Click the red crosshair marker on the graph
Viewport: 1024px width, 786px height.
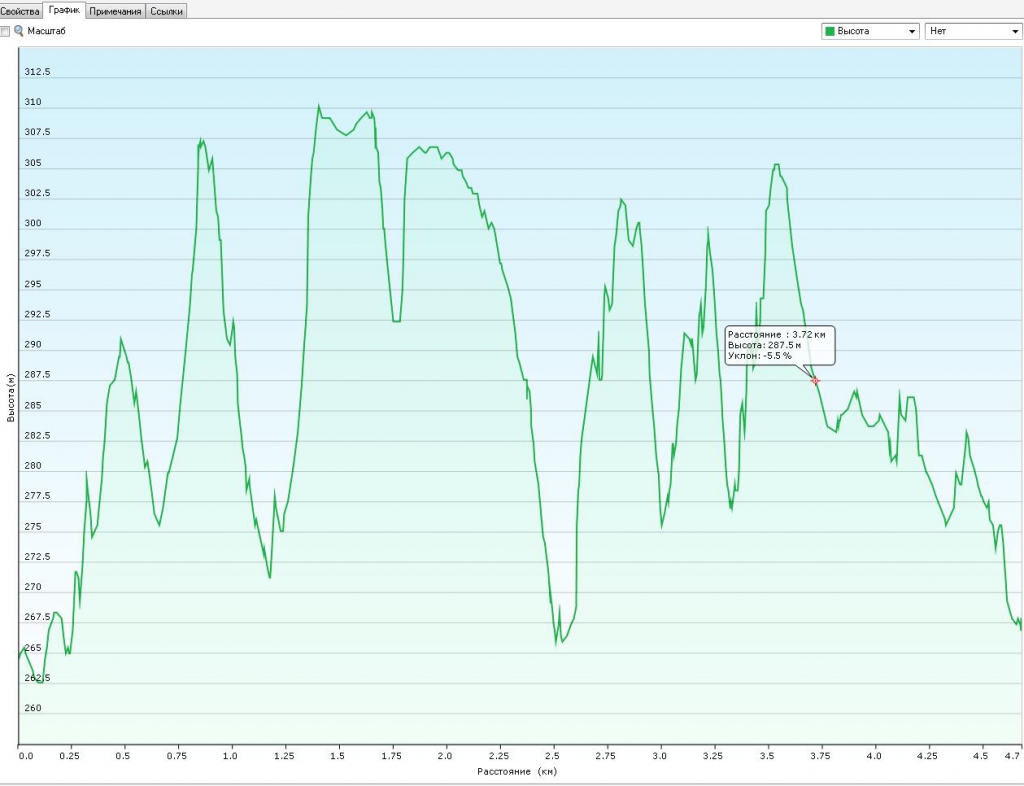pos(815,381)
